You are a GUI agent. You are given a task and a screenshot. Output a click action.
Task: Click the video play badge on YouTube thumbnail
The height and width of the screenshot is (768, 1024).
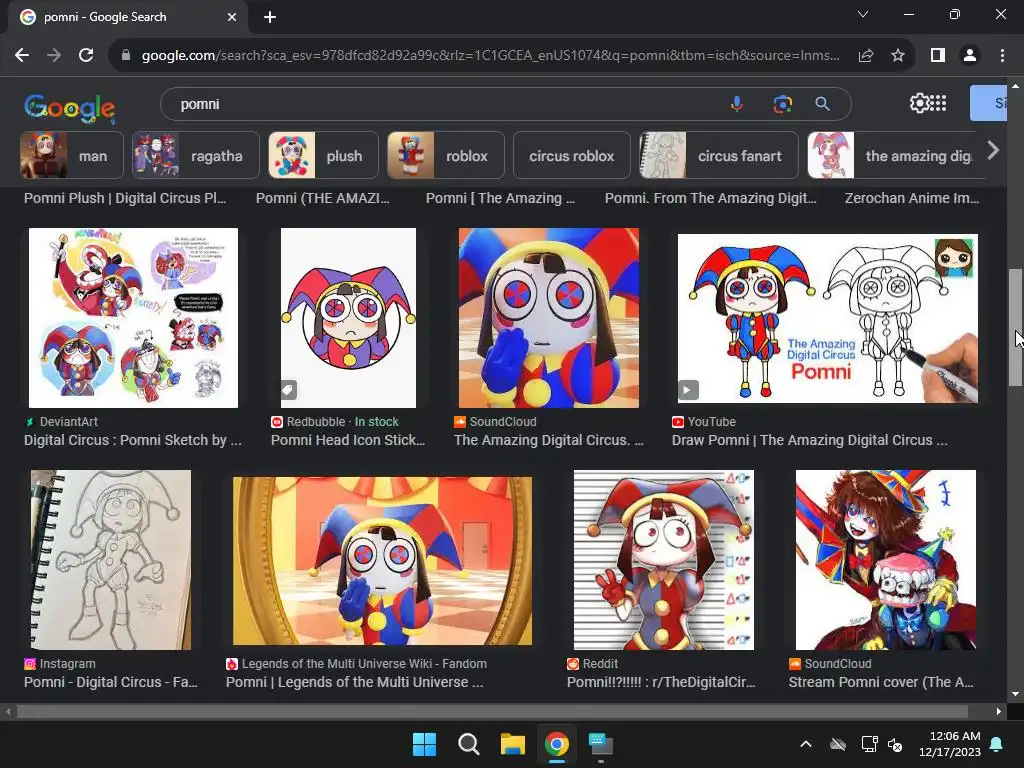[x=688, y=391]
